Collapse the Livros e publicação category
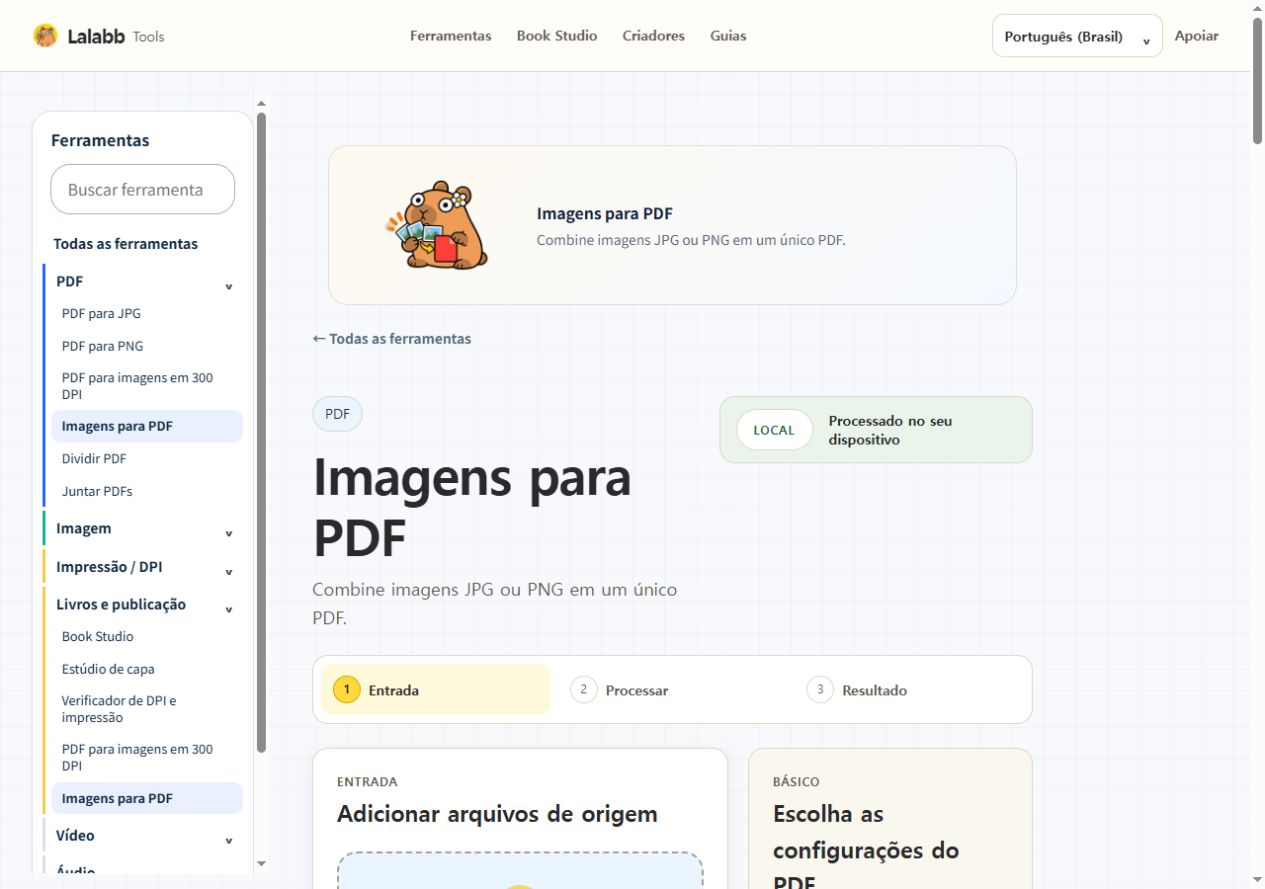 (144, 605)
